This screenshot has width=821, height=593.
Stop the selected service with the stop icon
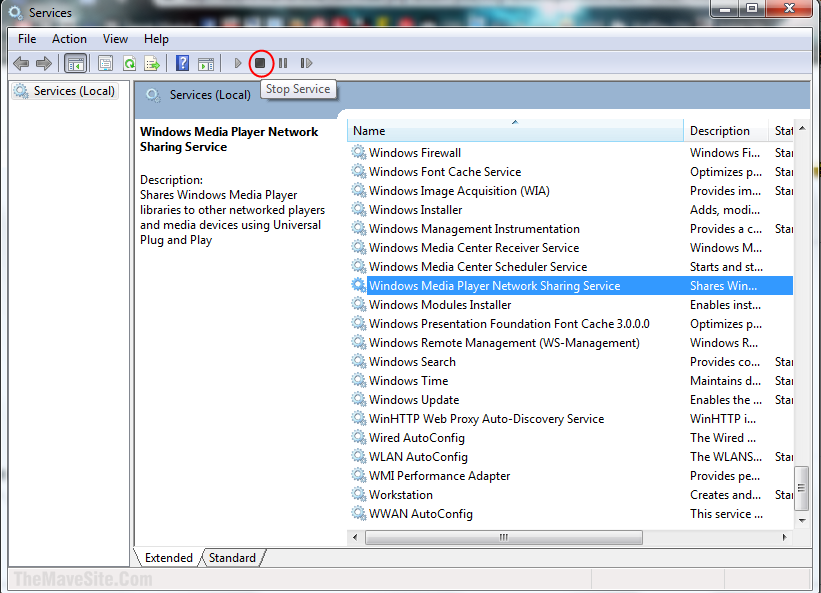point(260,63)
